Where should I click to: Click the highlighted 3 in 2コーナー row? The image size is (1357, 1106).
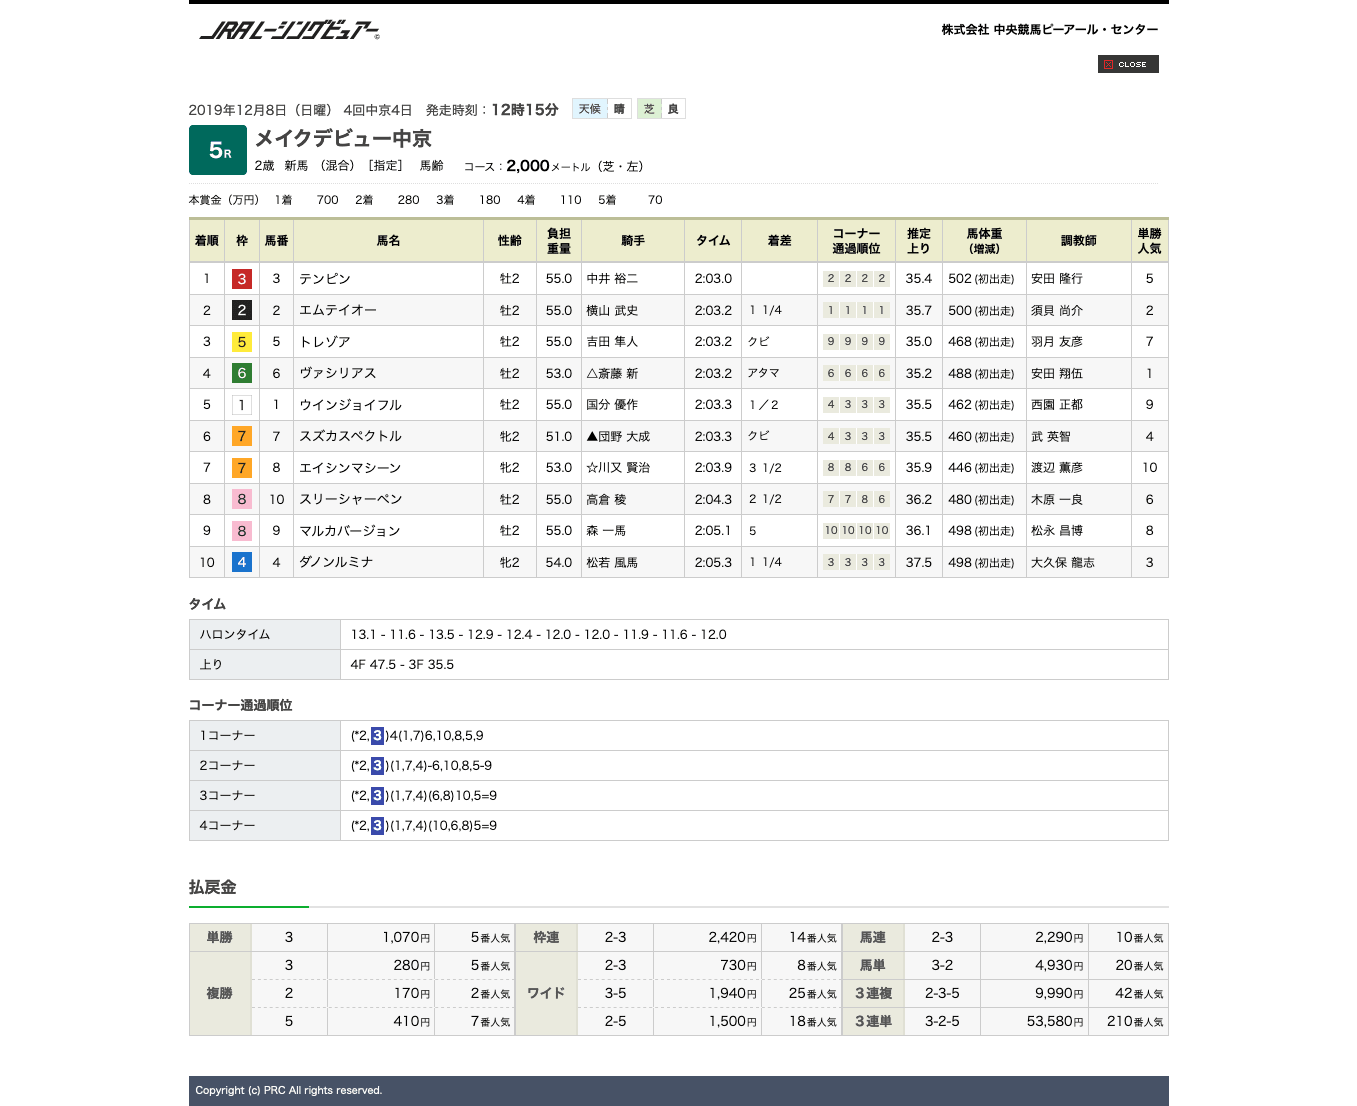click(377, 766)
